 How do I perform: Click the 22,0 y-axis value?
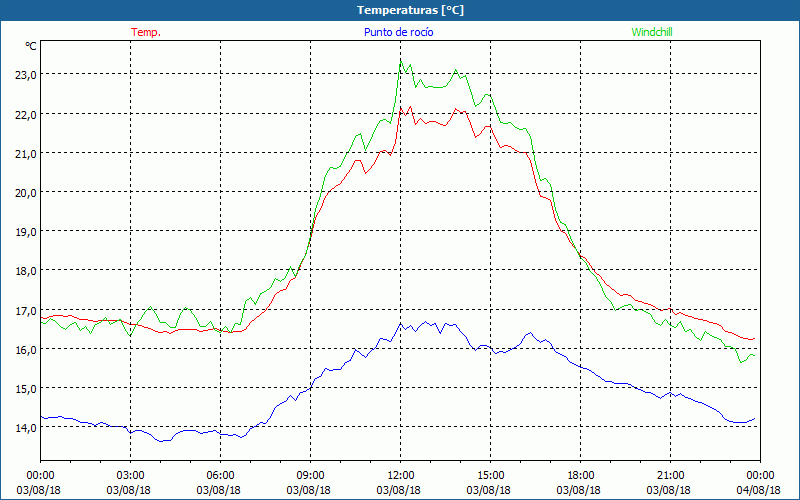point(26,115)
